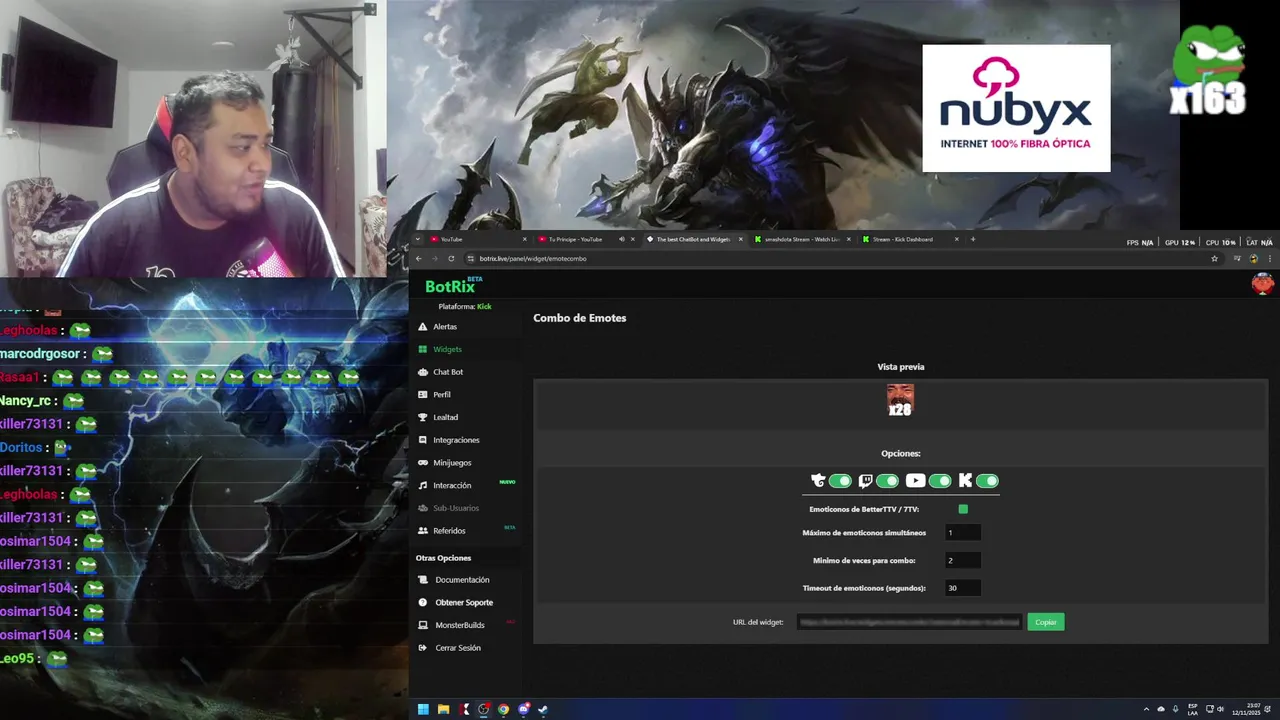Open File Explorer from the taskbar
The height and width of the screenshot is (720, 1280).
(x=443, y=709)
